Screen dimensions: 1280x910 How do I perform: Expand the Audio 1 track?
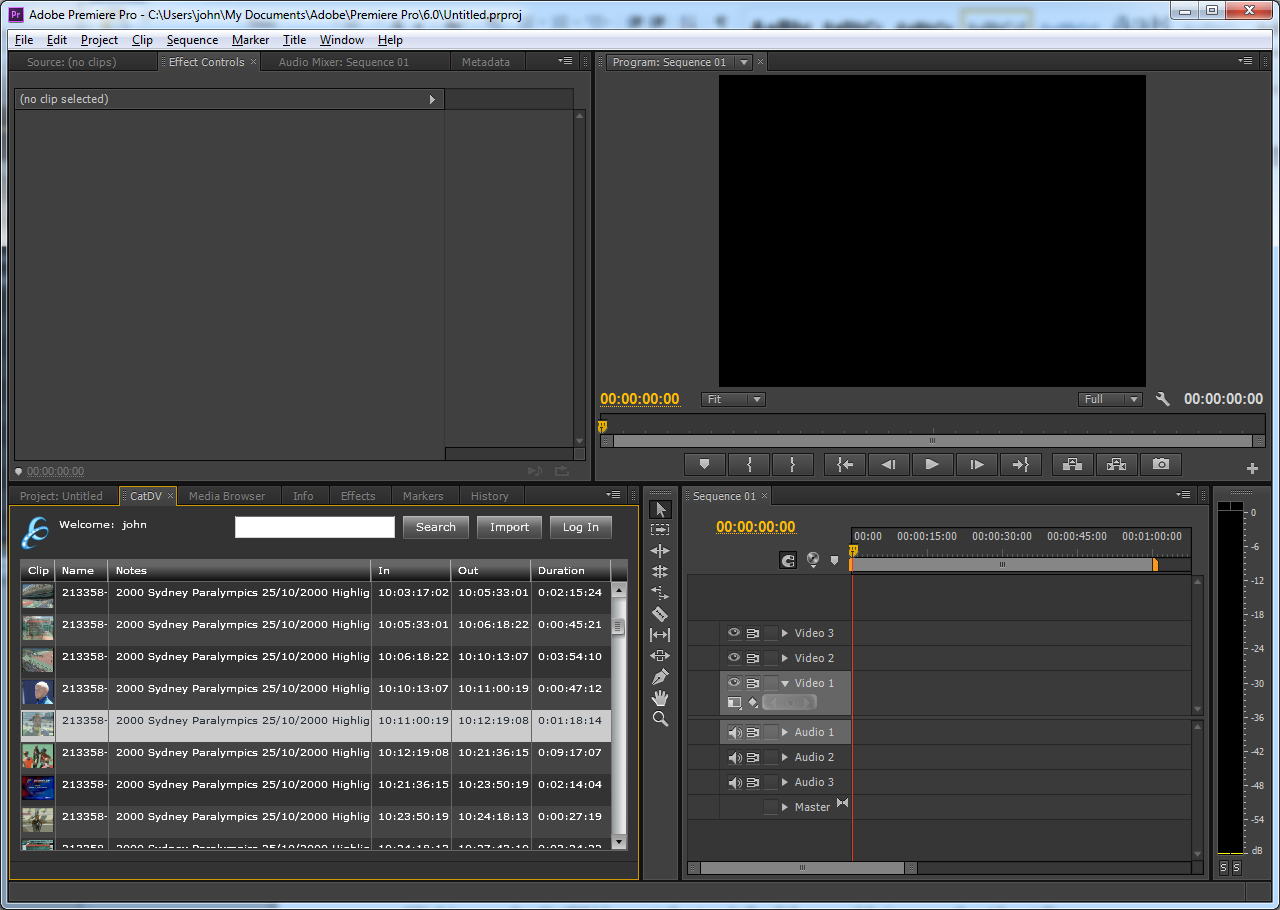pyautogui.click(x=785, y=732)
